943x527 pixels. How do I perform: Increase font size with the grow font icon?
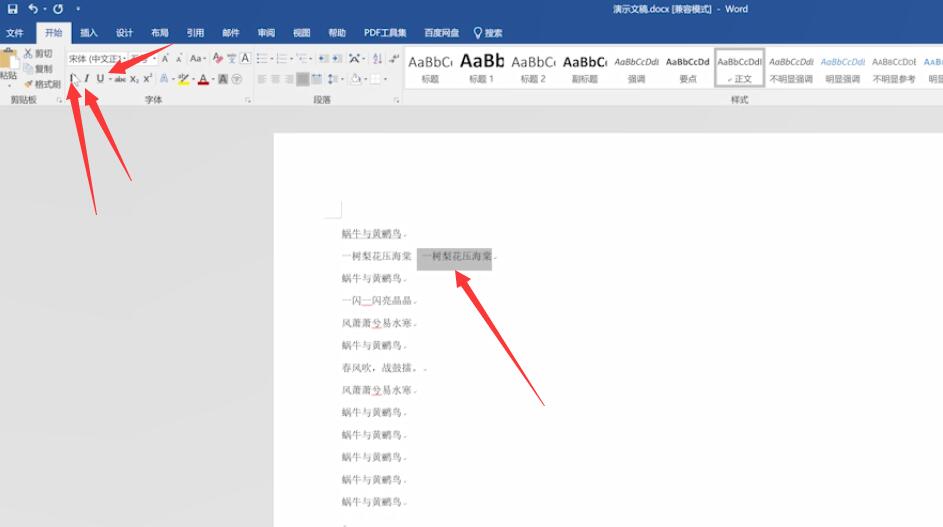tap(165, 58)
